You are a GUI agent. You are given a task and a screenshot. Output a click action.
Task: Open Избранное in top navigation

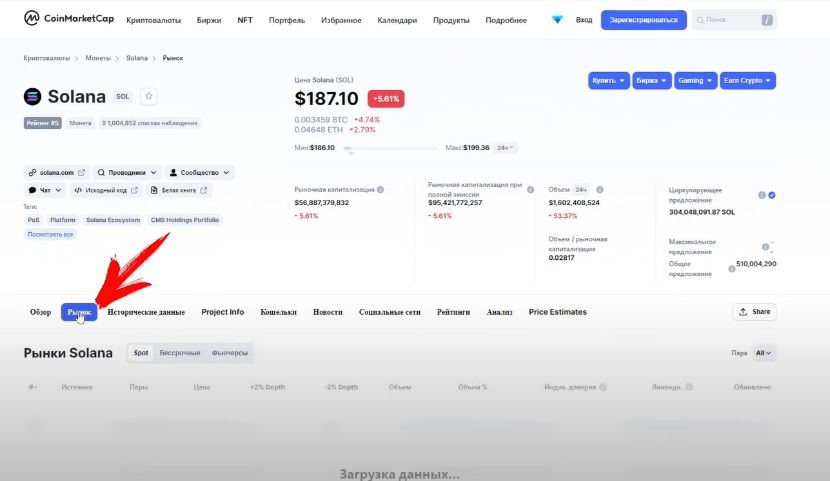341,20
